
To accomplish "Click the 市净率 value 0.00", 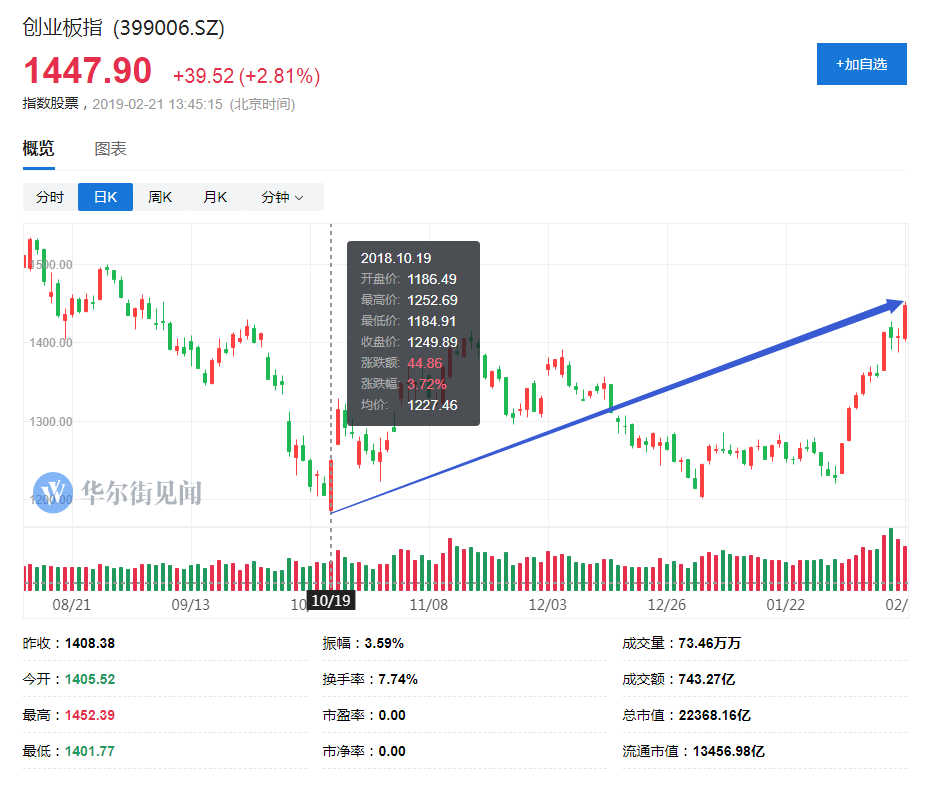I will click(392, 751).
